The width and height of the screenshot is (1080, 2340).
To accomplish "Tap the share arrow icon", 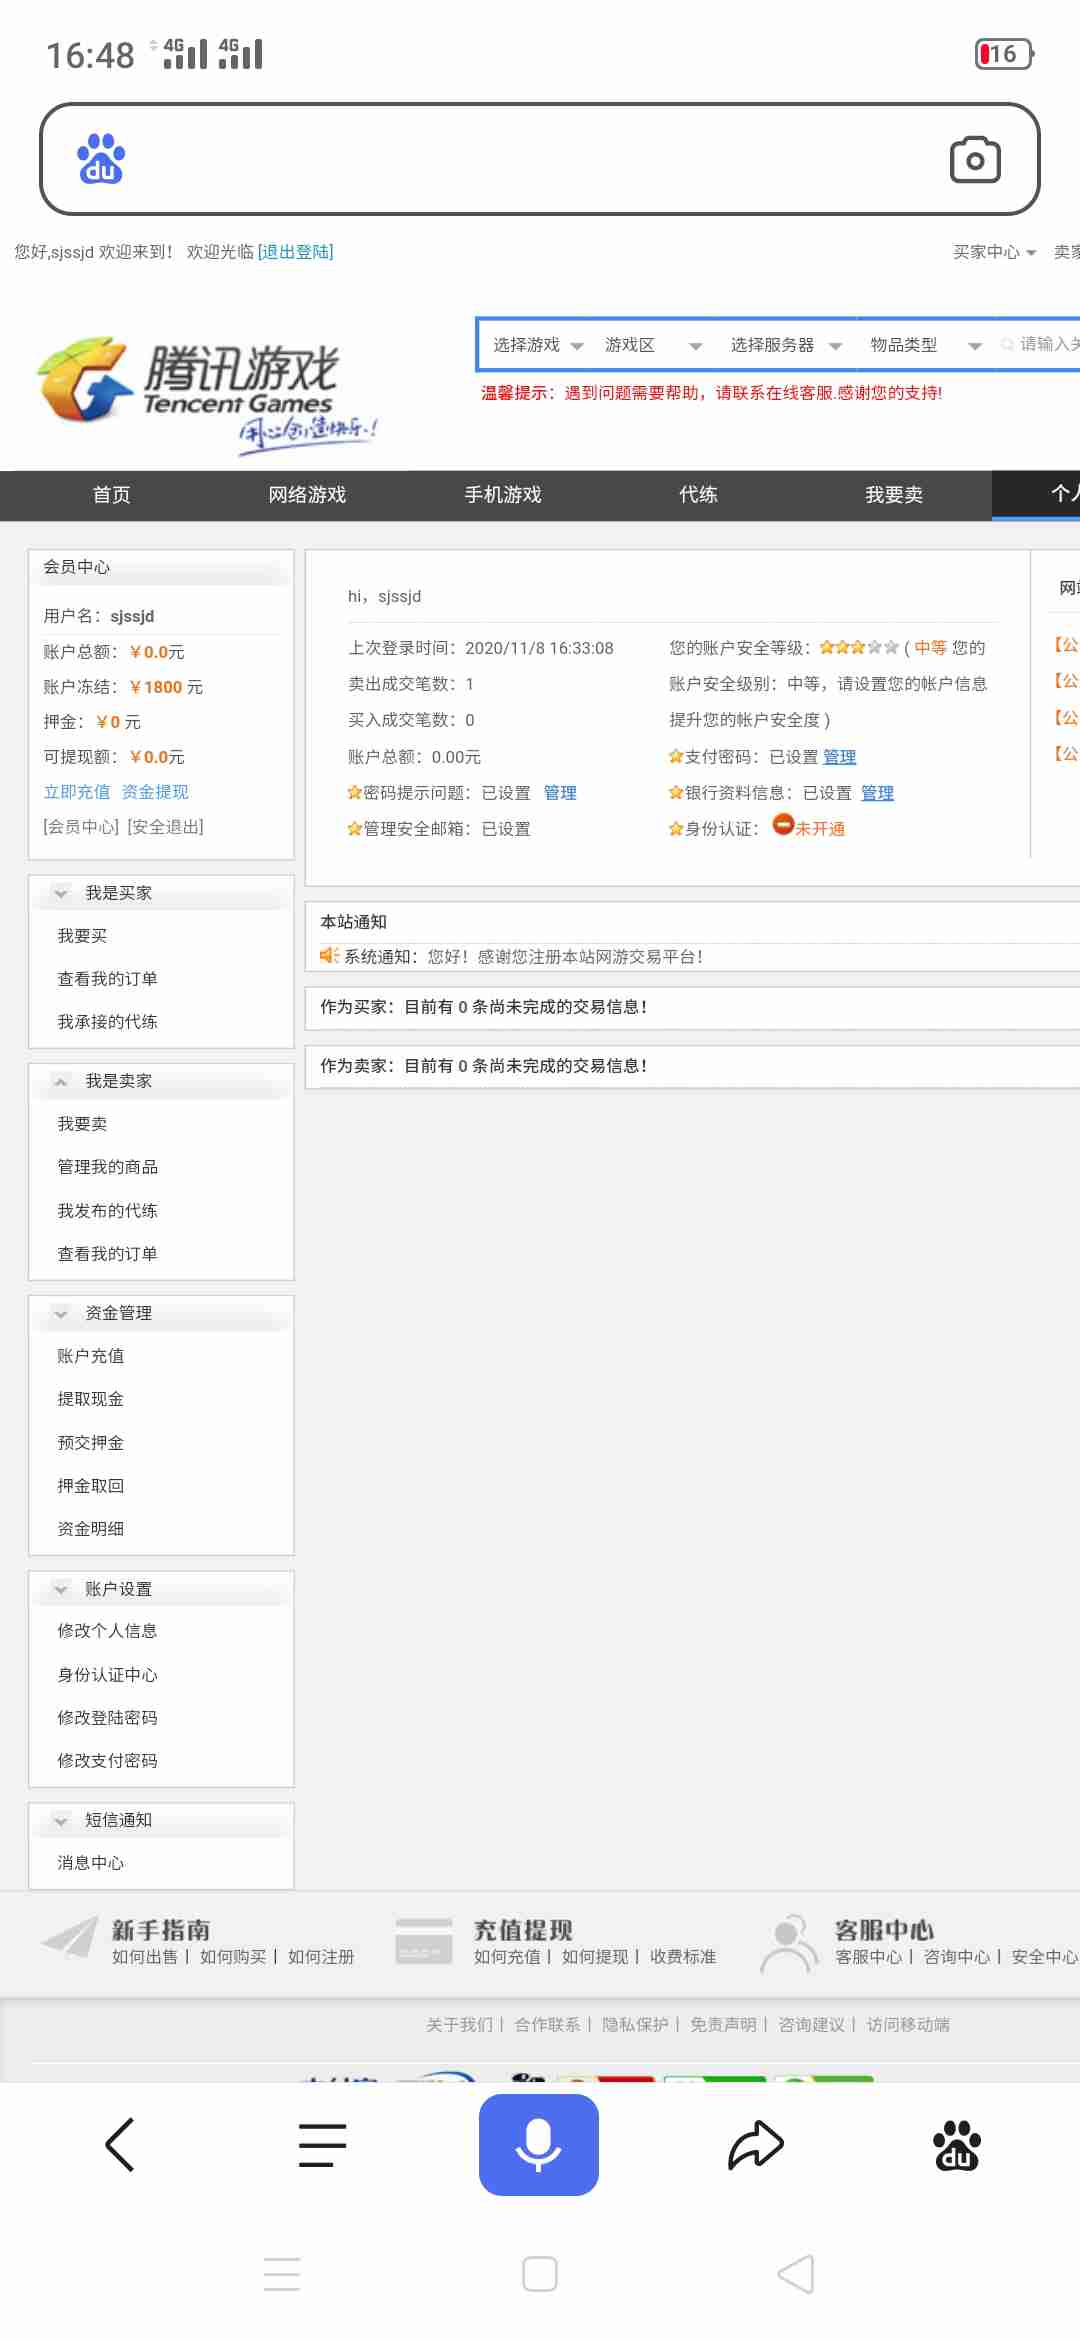I will [756, 2145].
